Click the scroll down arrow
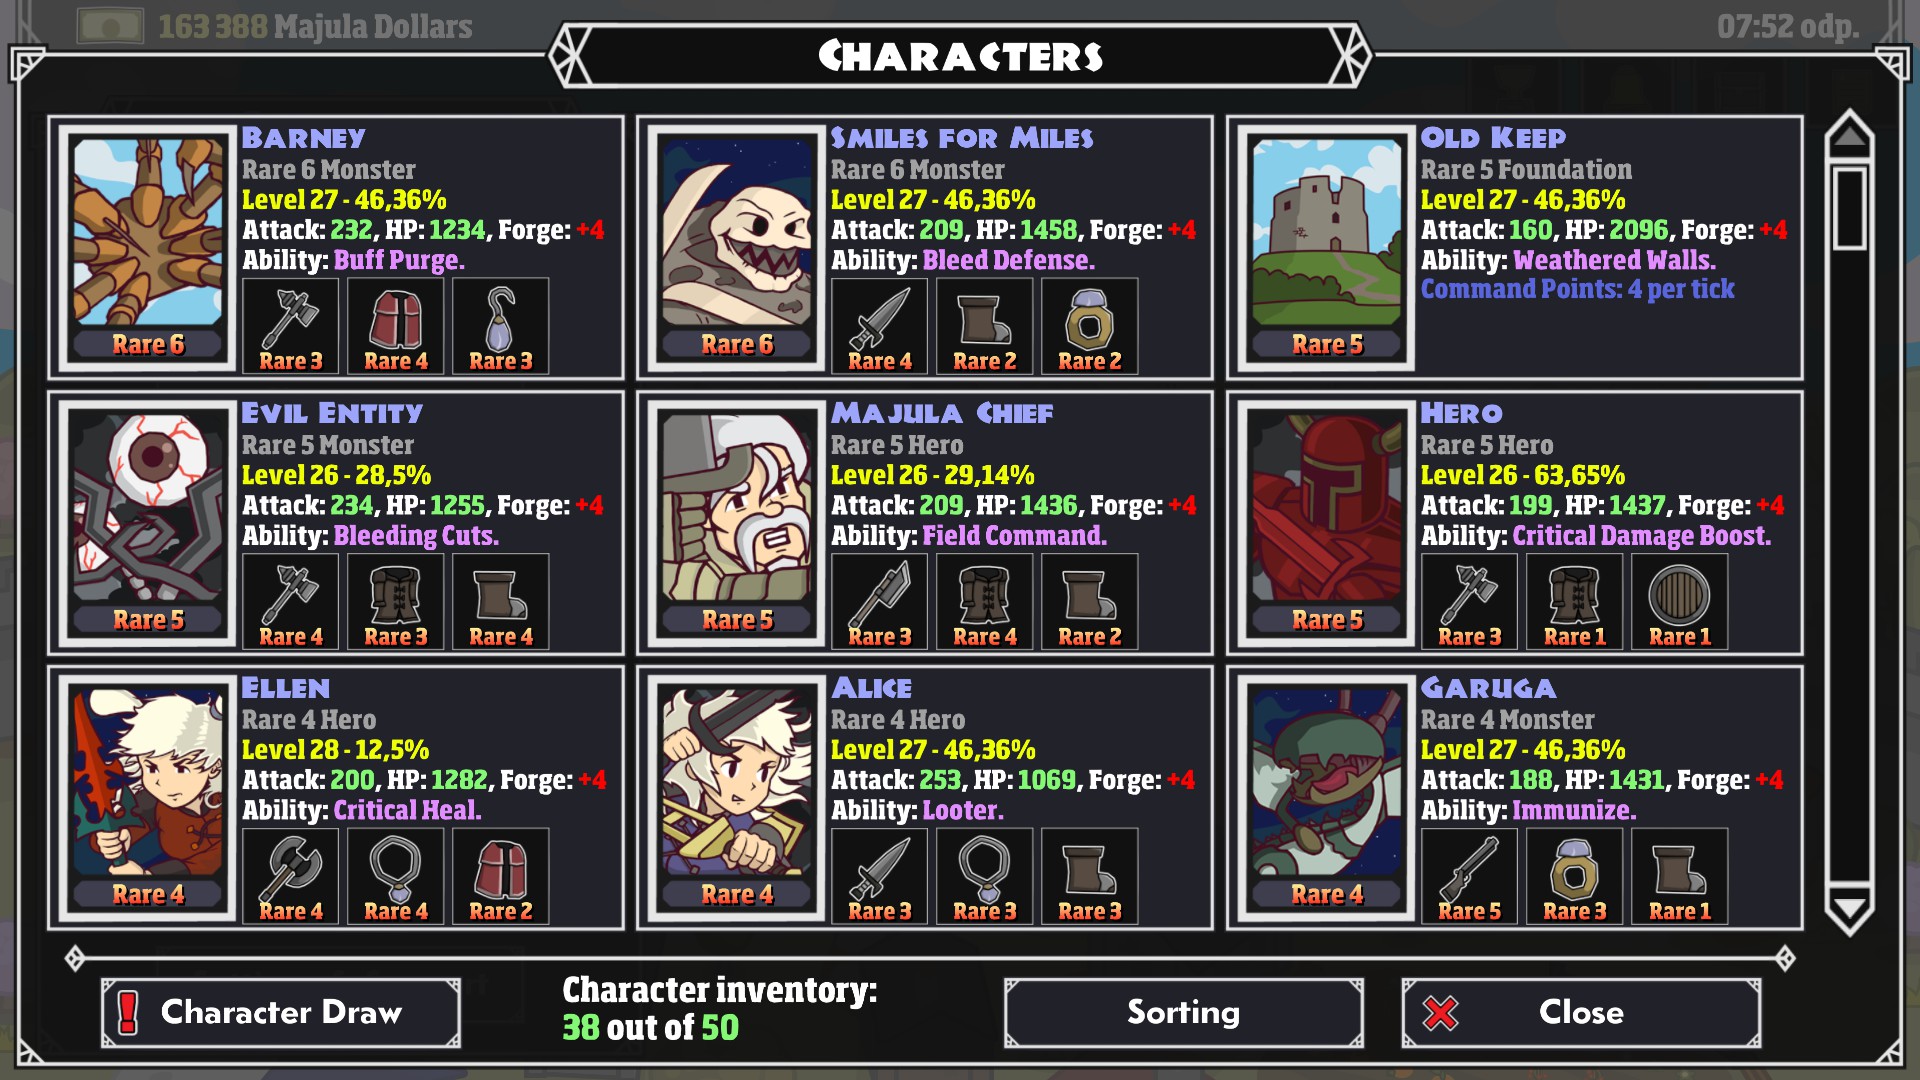Screen dimensions: 1920x1080 click(x=1849, y=910)
